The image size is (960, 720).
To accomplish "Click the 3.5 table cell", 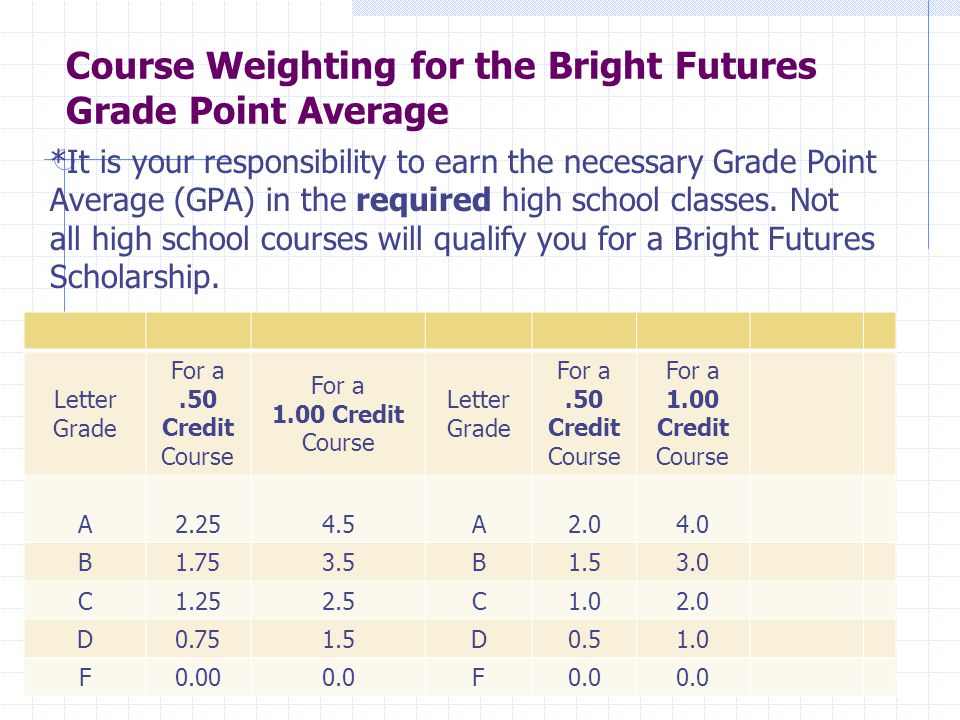I will (338, 563).
